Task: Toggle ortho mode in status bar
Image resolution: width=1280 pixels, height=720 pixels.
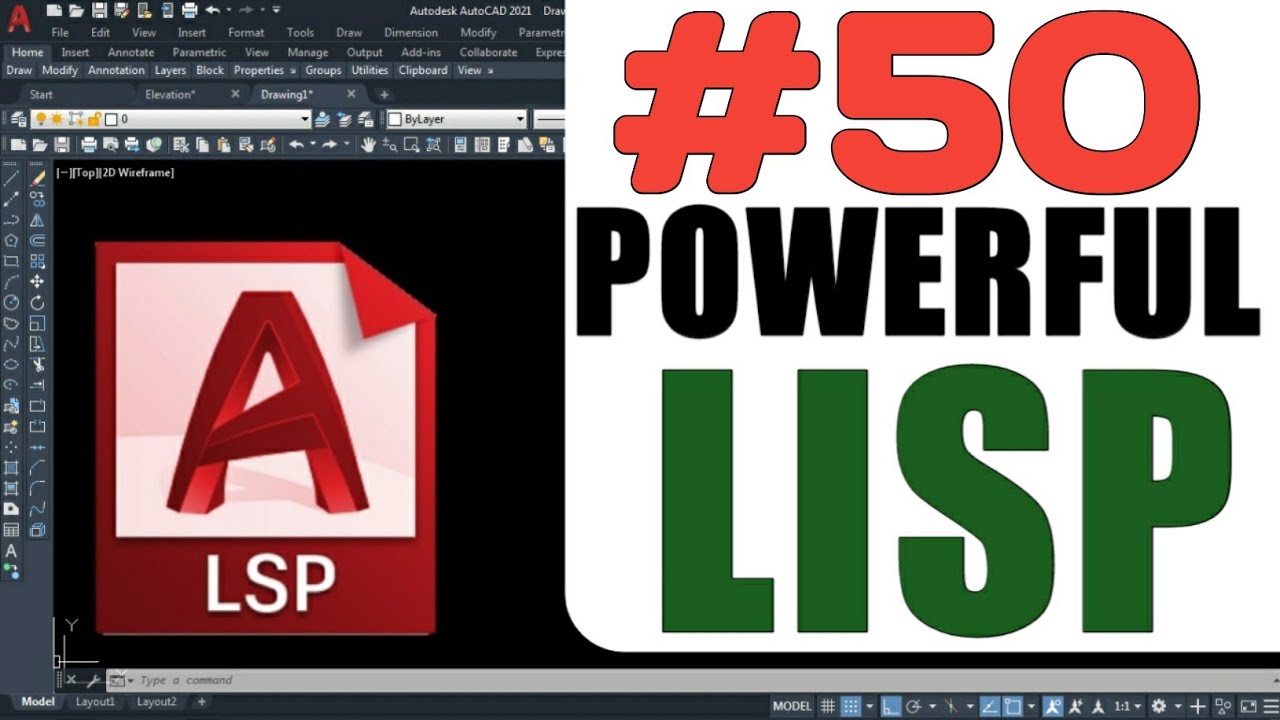Action: tap(892, 706)
